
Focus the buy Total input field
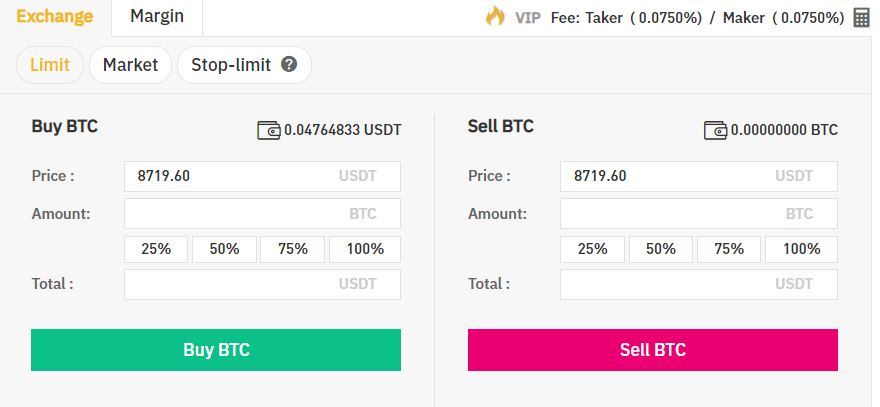(262, 284)
